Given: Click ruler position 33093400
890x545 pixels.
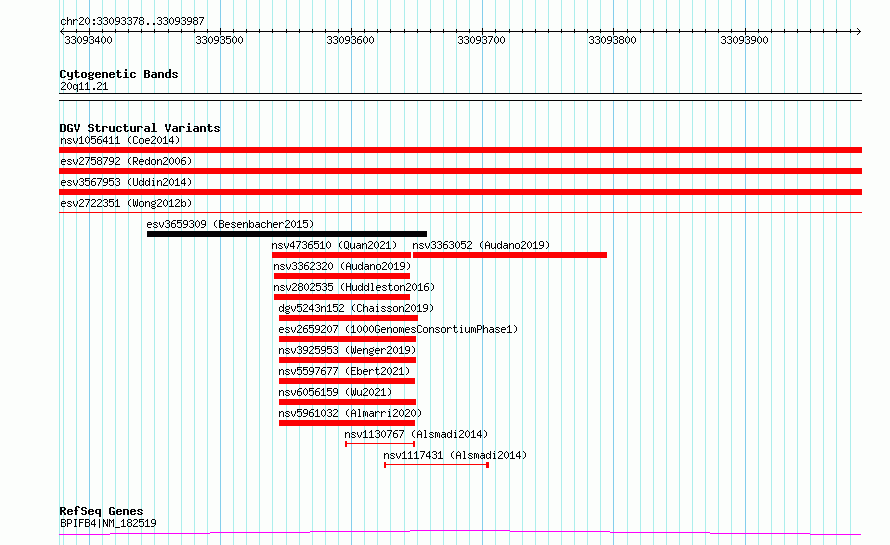Looking at the screenshot, I should click(x=89, y=40).
